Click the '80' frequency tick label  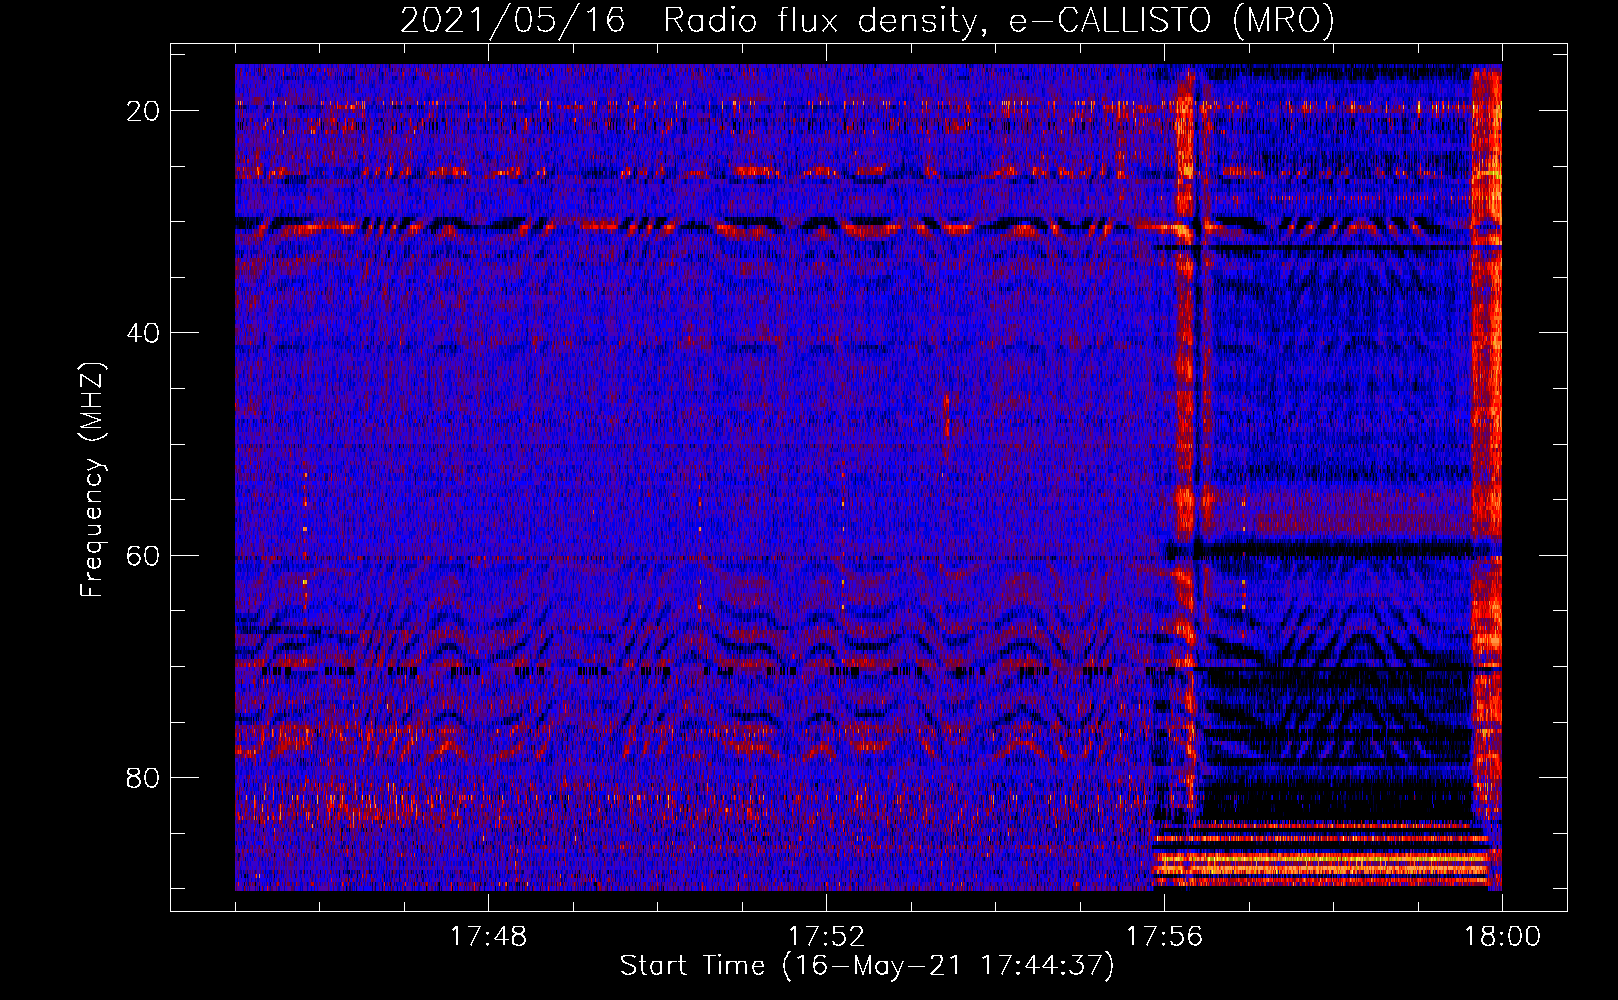[144, 777]
